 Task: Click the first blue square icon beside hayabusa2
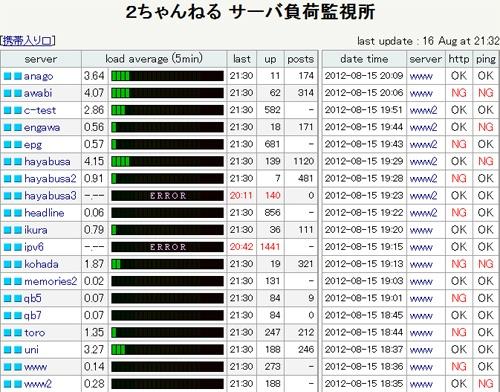click(7, 179)
